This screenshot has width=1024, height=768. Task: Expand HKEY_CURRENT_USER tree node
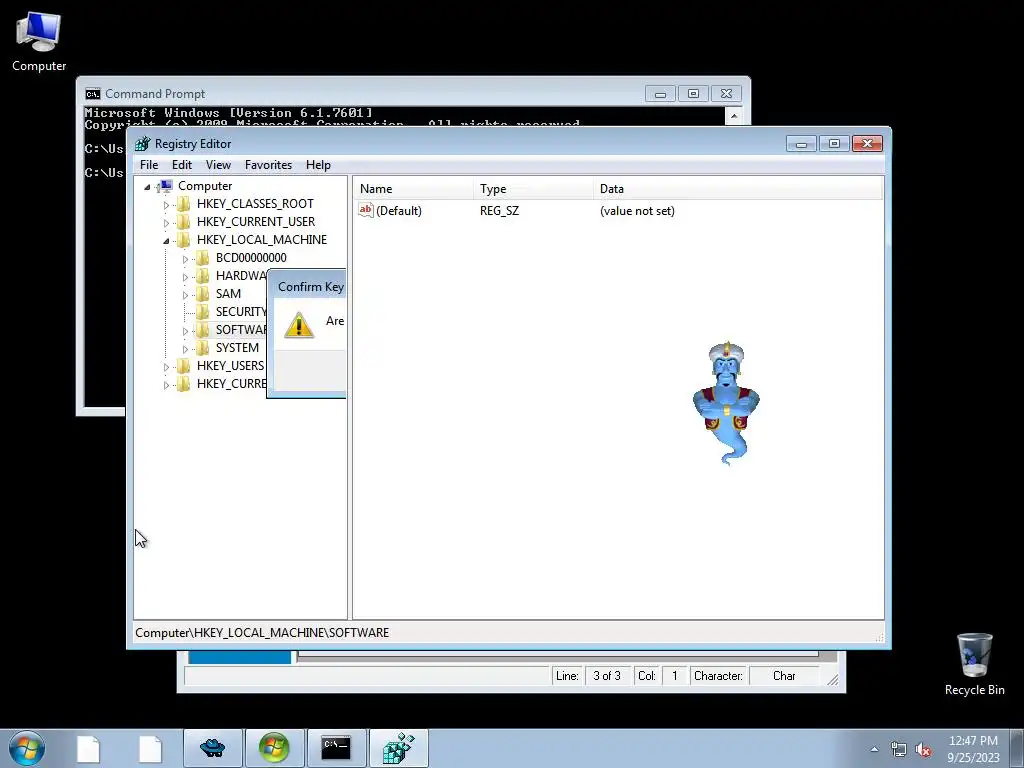[167, 223]
